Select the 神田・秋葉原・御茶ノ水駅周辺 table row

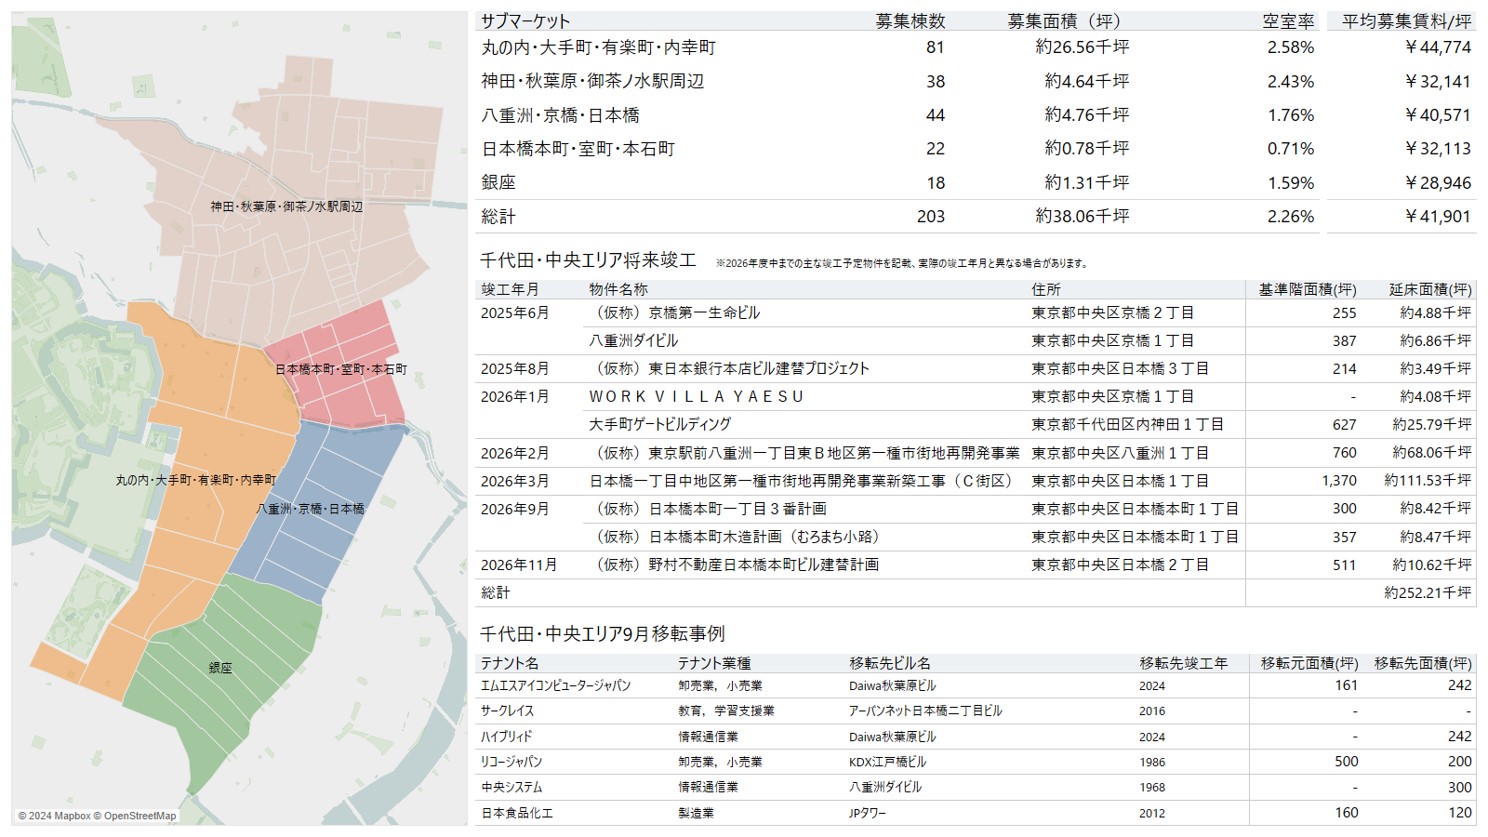(x=975, y=81)
